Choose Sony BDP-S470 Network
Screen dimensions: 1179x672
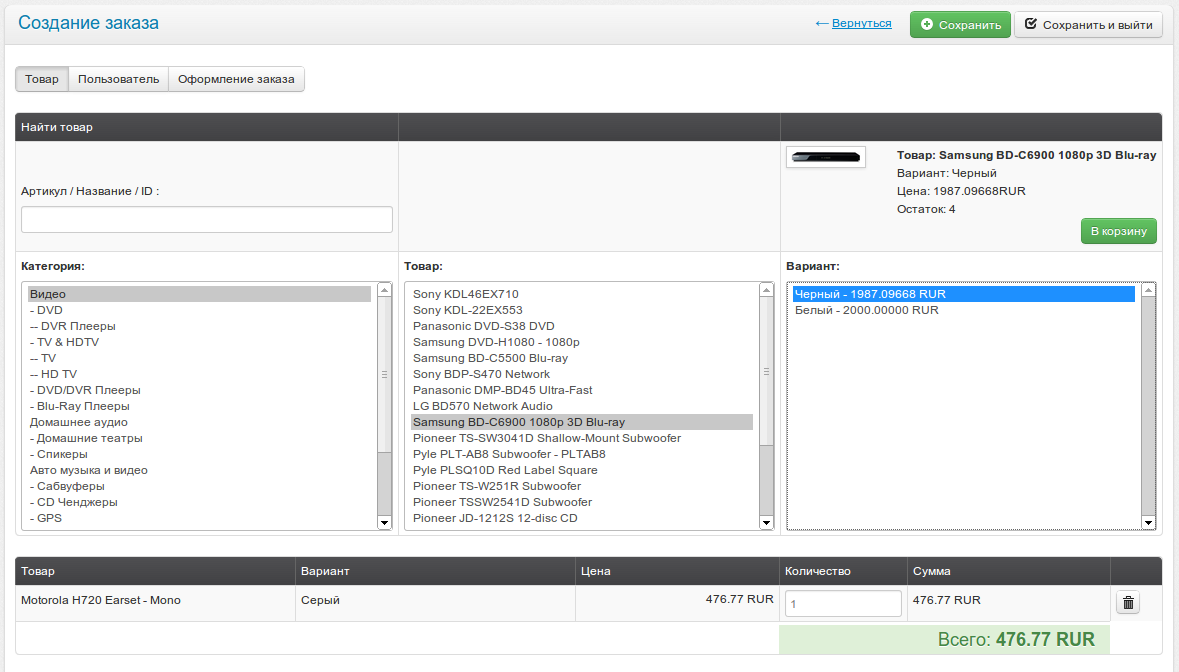click(x=582, y=374)
